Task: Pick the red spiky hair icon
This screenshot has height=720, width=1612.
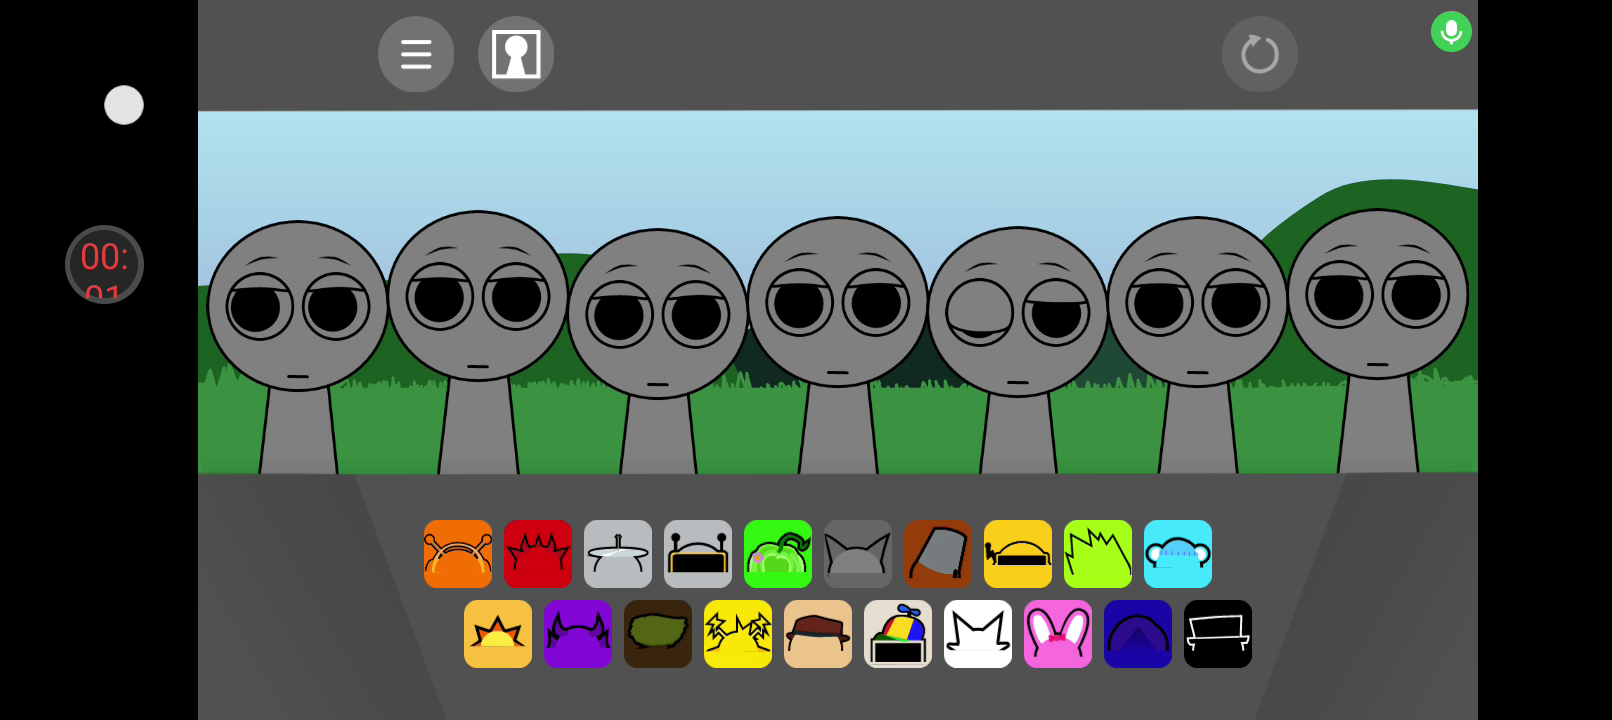Action: point(538,554)
